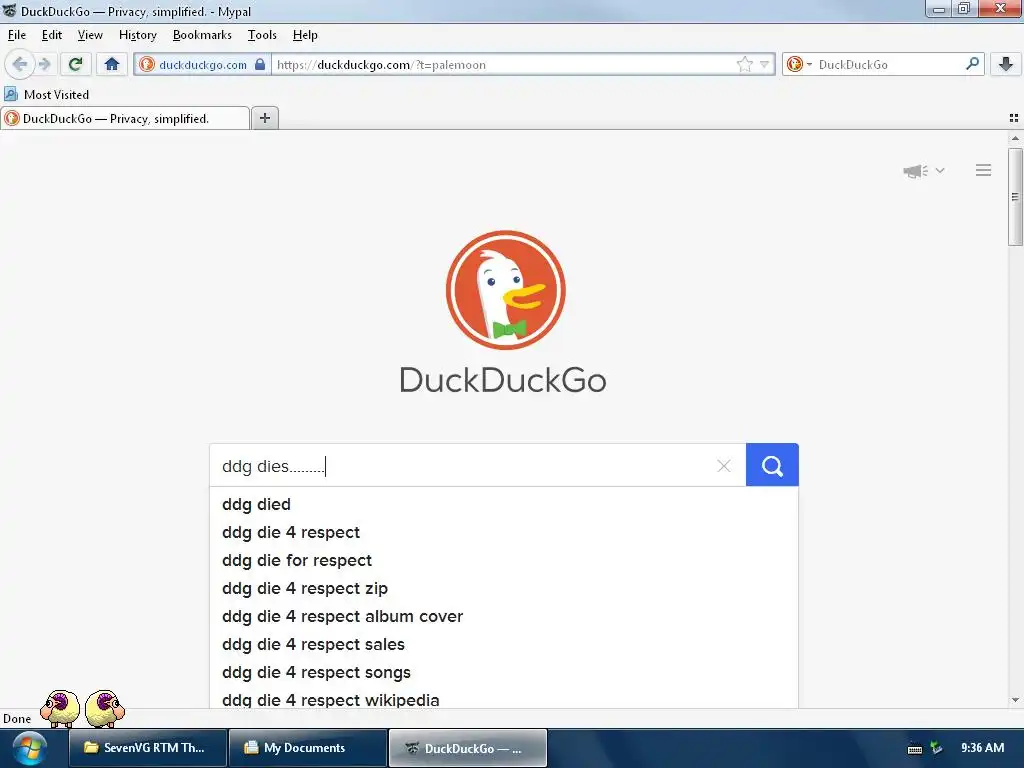Click the duckduckgo.com site identity favicon
1024x768 pixels.
click(x=147, y=64)
